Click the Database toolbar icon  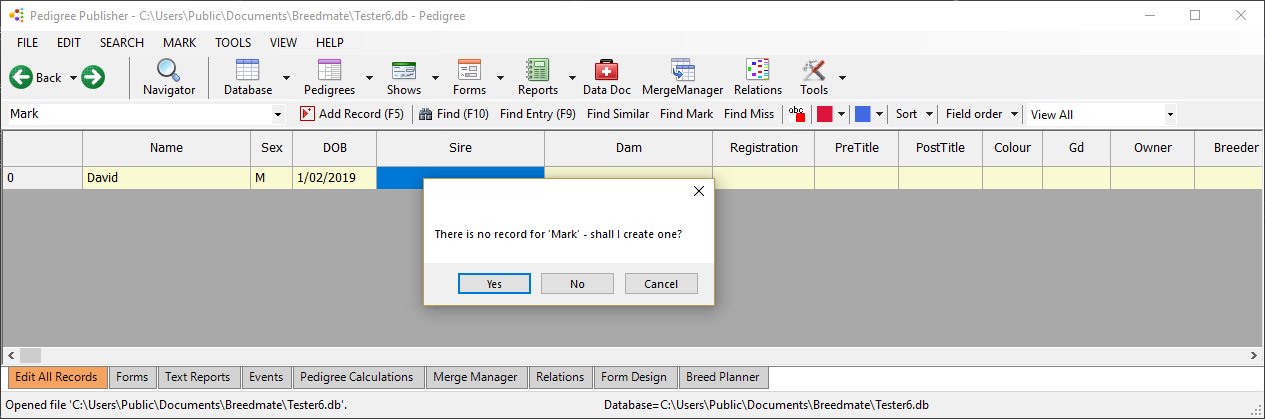[247, 77]
